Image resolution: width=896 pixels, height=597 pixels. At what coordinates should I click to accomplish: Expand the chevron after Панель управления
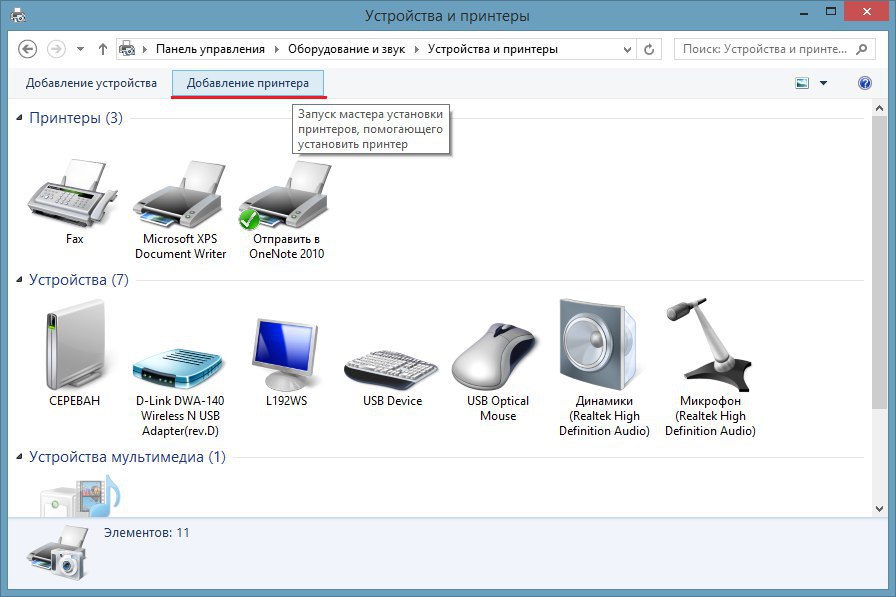tap(277, 49)
